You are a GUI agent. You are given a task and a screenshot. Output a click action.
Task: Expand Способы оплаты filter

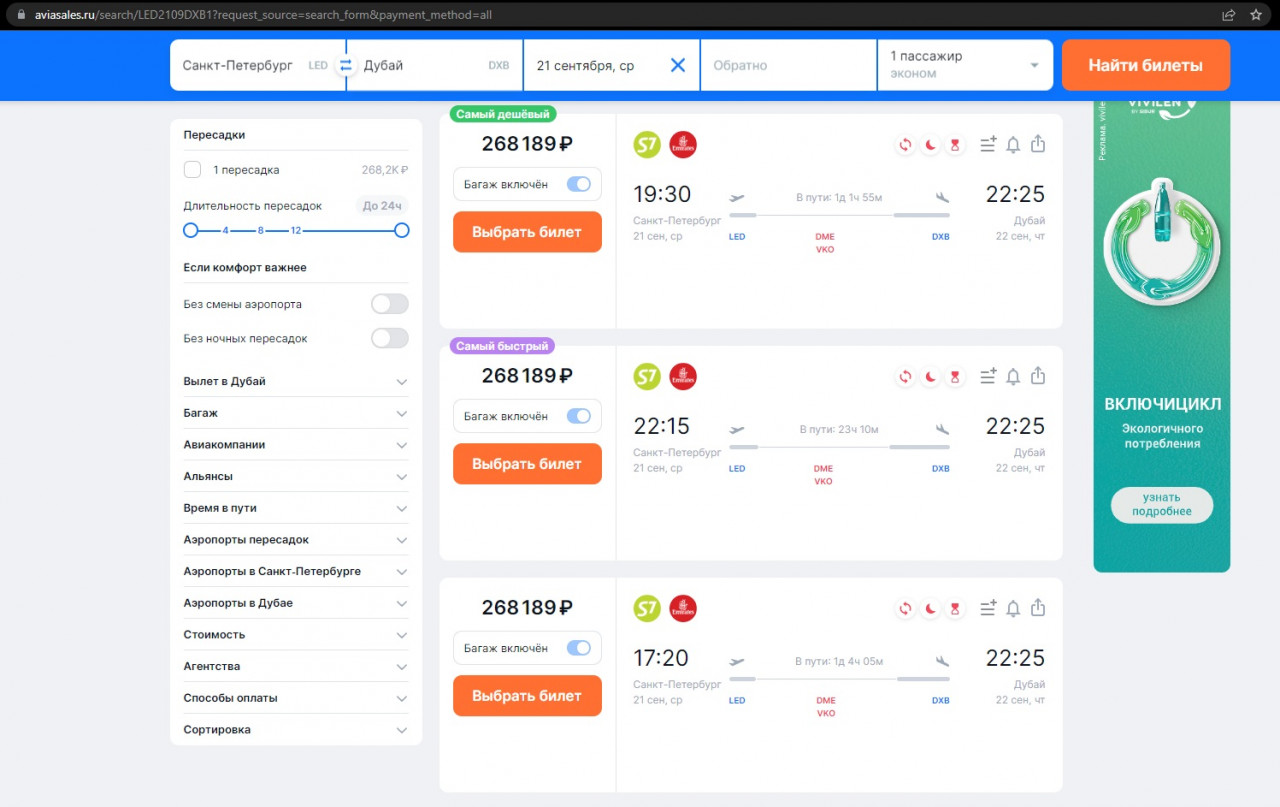tap(296, 698)
